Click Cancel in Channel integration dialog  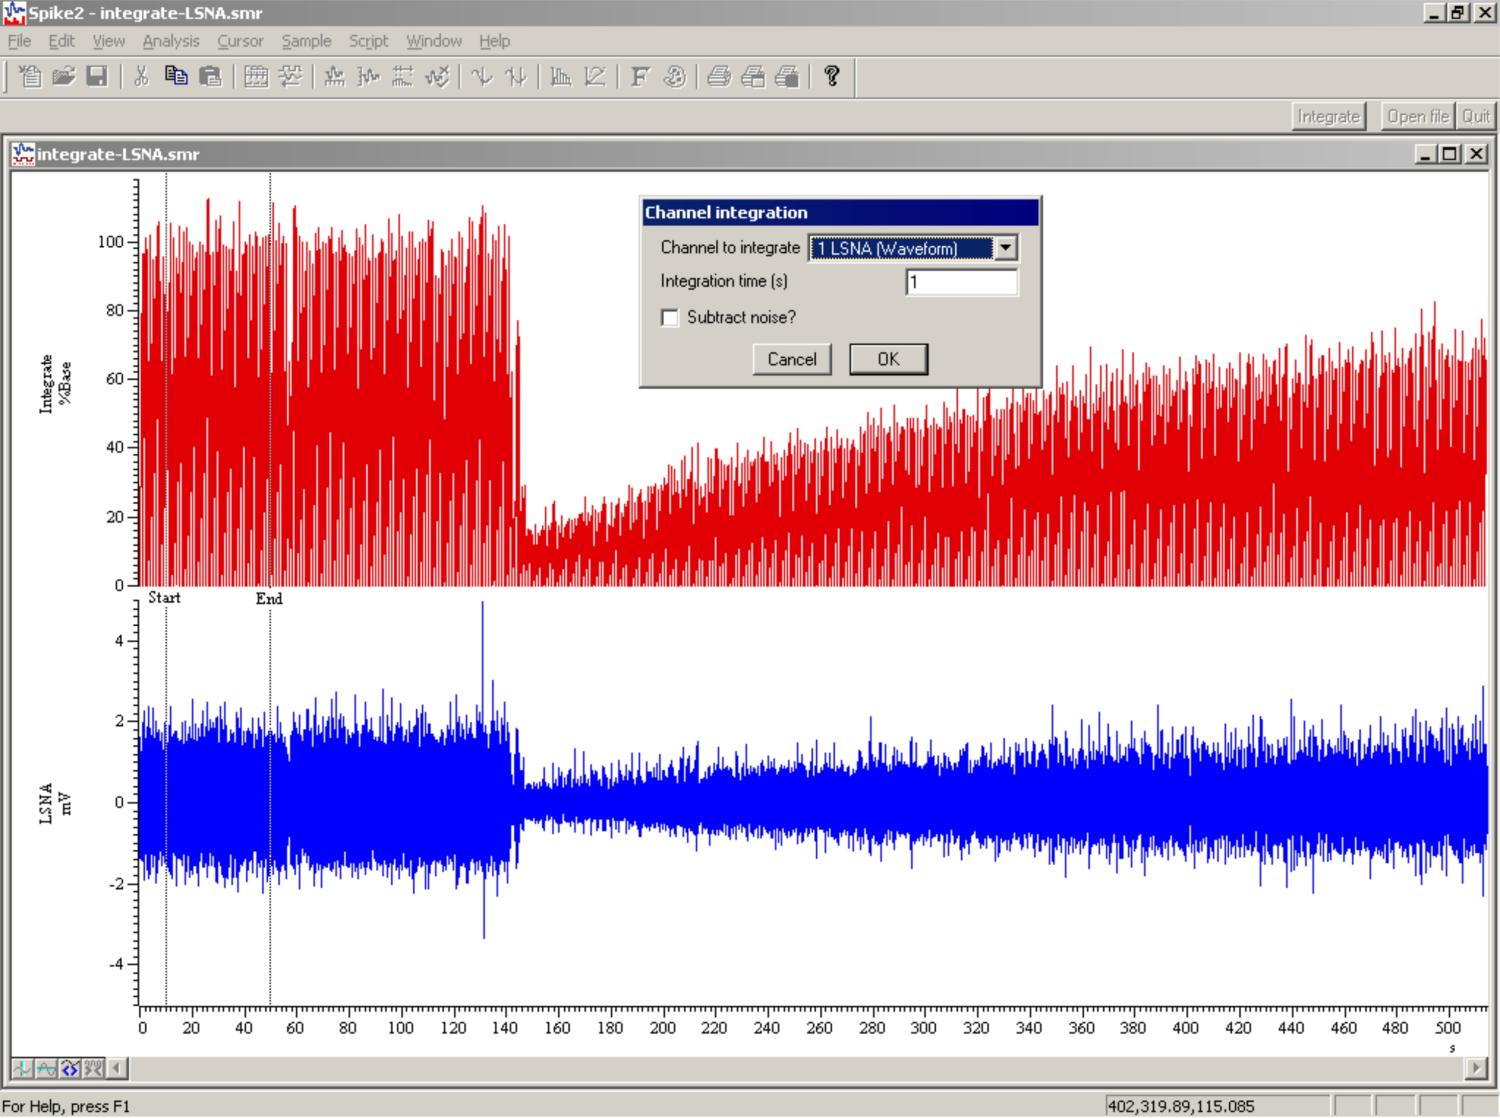[792, 359]
